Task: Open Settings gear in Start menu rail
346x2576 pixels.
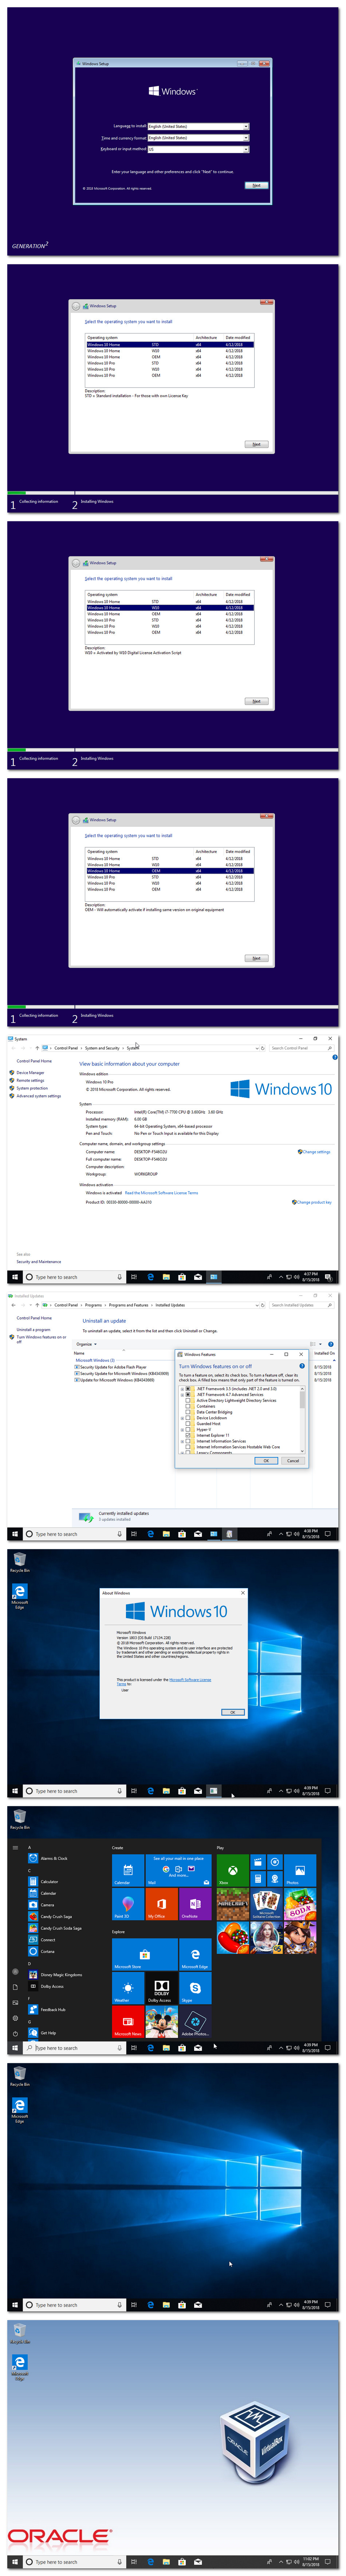Action: click(x=15, y=2018)
